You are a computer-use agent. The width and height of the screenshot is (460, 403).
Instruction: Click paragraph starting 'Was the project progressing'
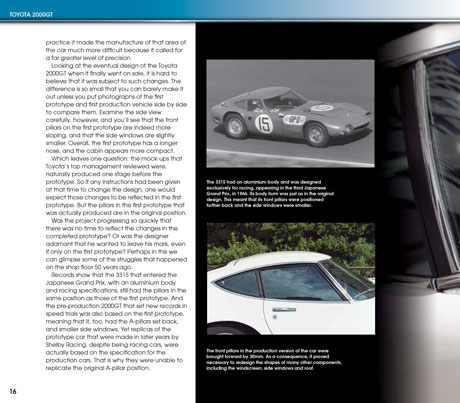click(x=116, y=244)
